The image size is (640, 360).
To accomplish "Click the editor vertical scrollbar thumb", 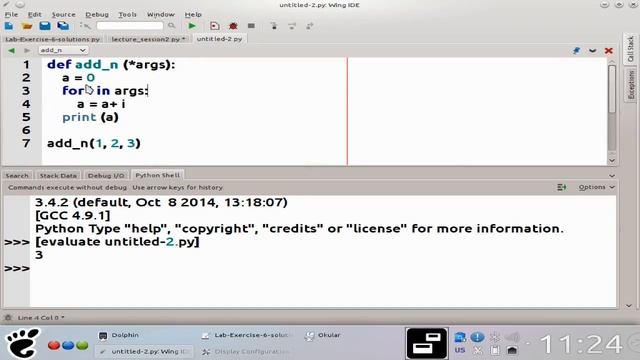I will point(612,88).
